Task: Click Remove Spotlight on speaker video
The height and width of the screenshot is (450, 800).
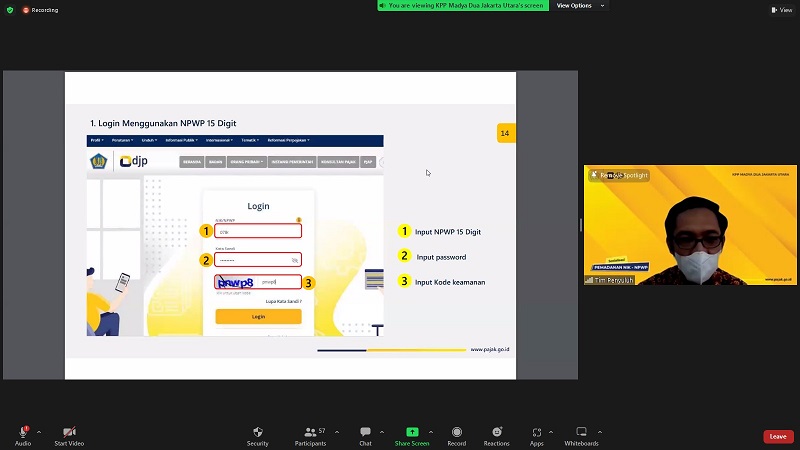Action: pyautogui.click(x=621, y=175)
